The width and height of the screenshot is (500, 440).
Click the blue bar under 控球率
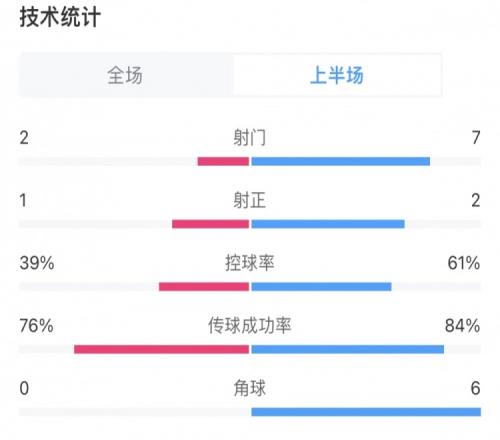321,287
